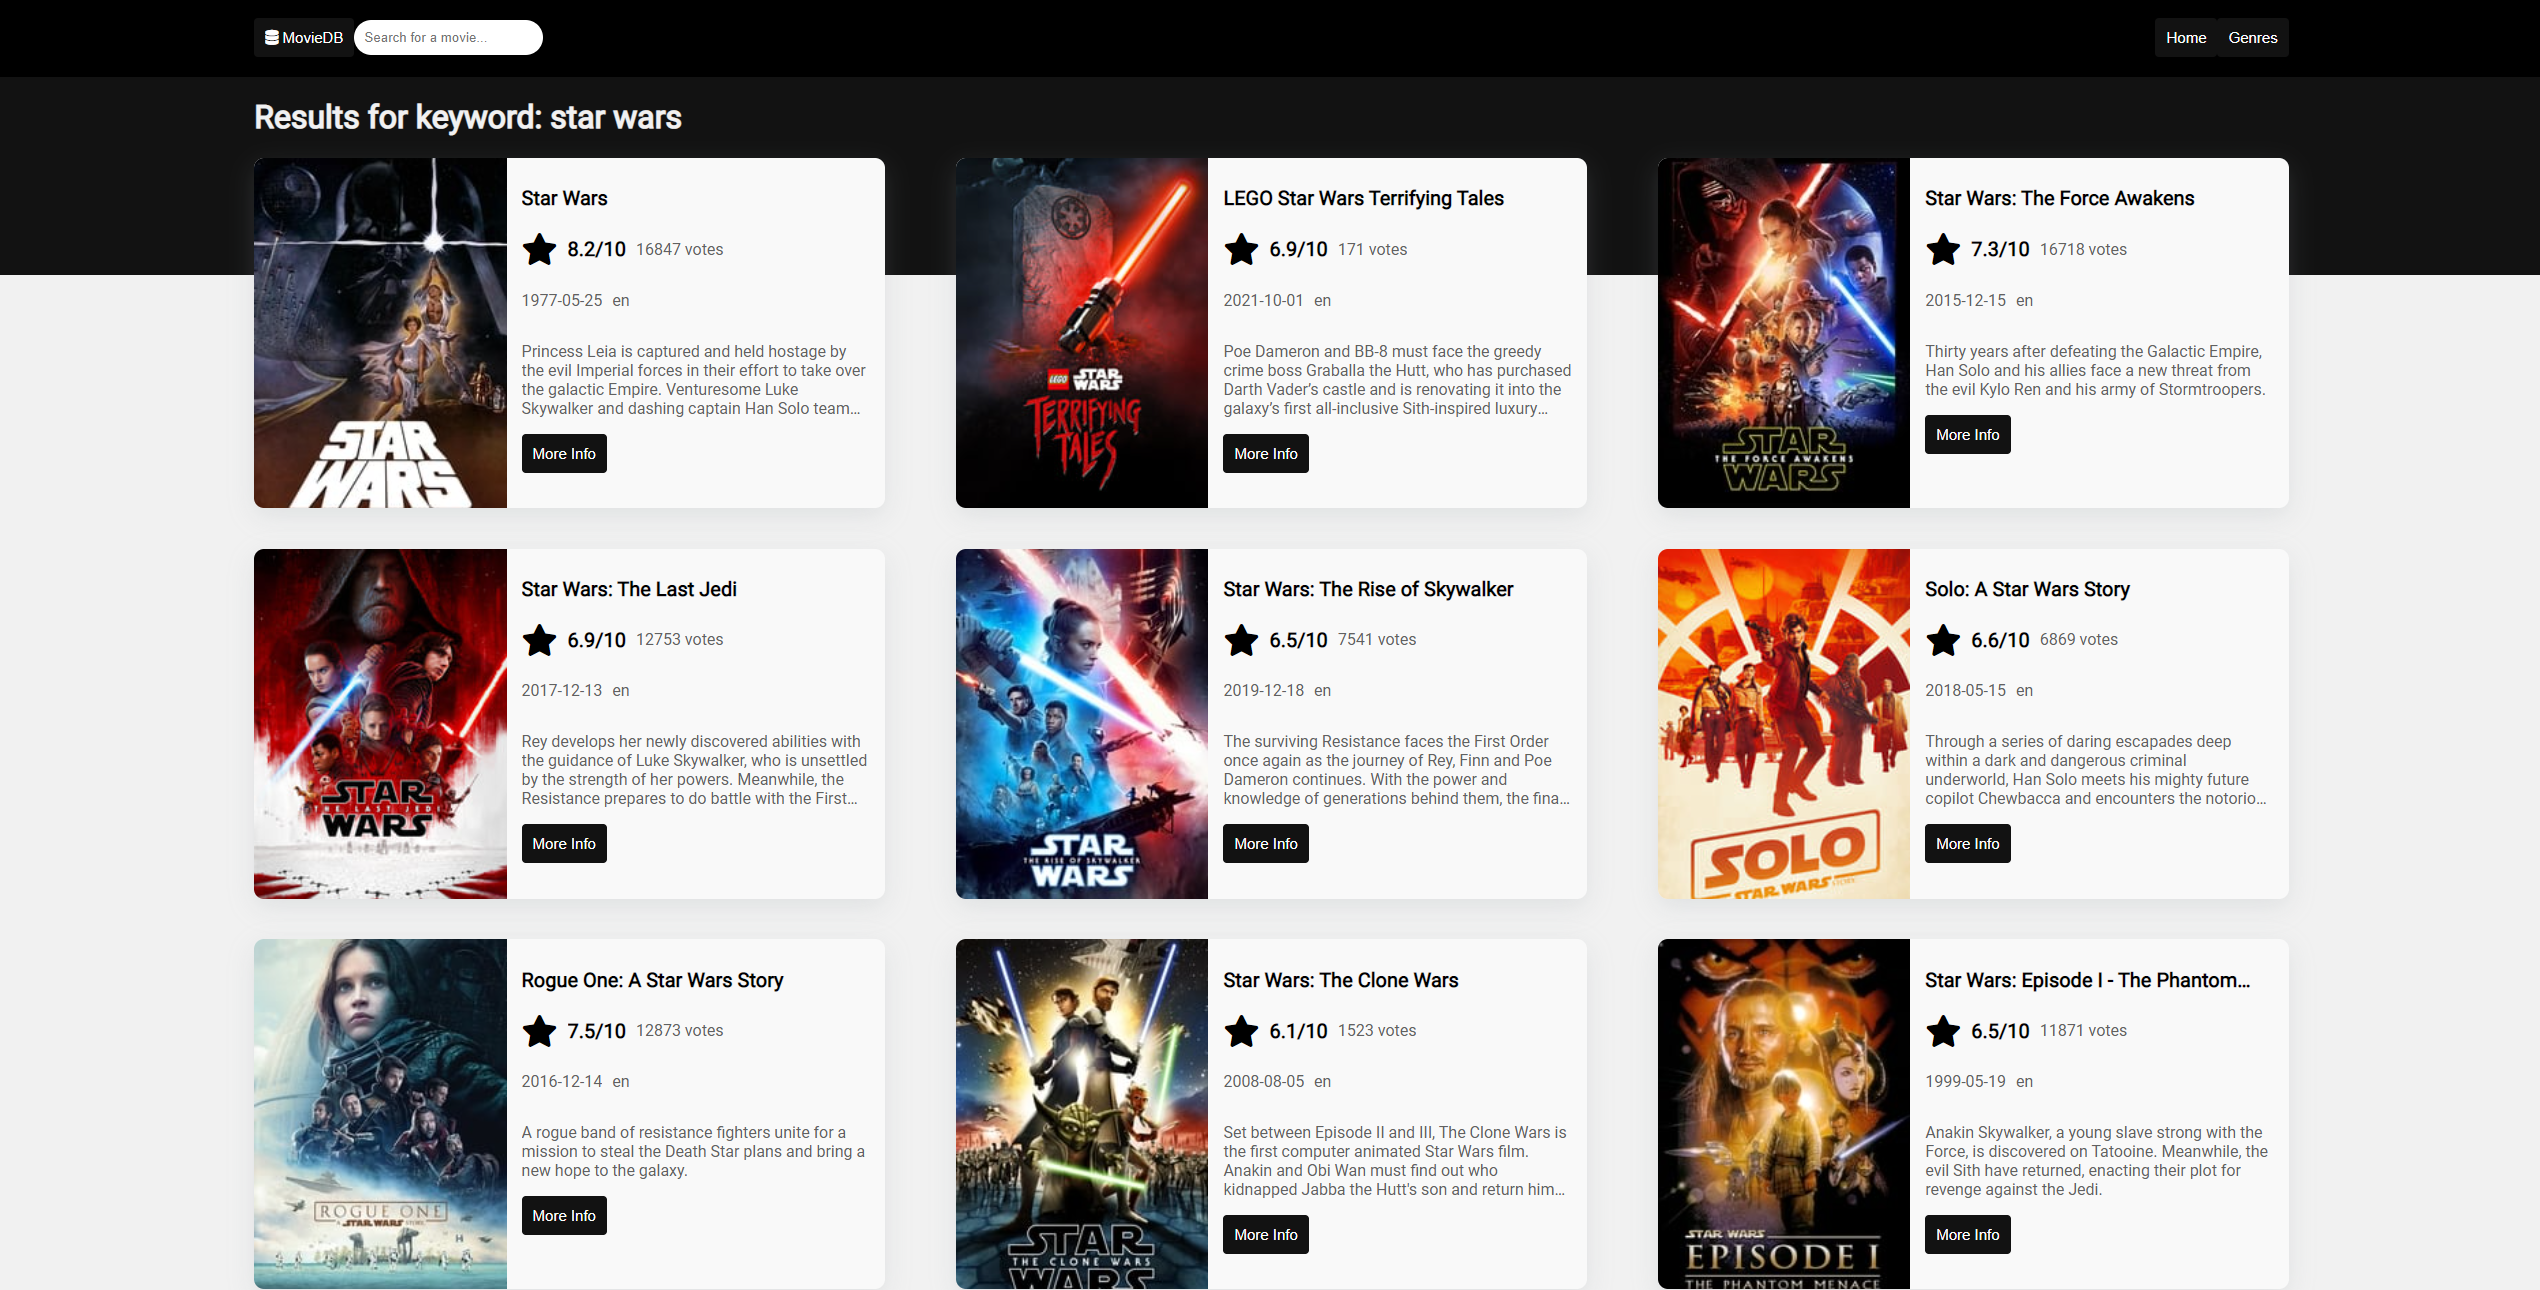The height and width of the screenshot is (1290, 2540).
Task: Click the star rating icon for Star Wars
Action: (x=539, y=250)
